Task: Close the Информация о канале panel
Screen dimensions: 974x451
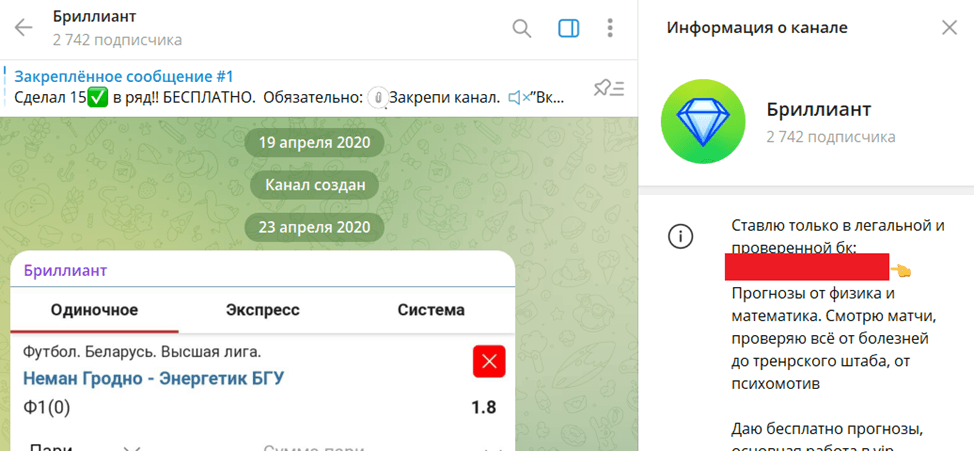Action: point(949,28)
